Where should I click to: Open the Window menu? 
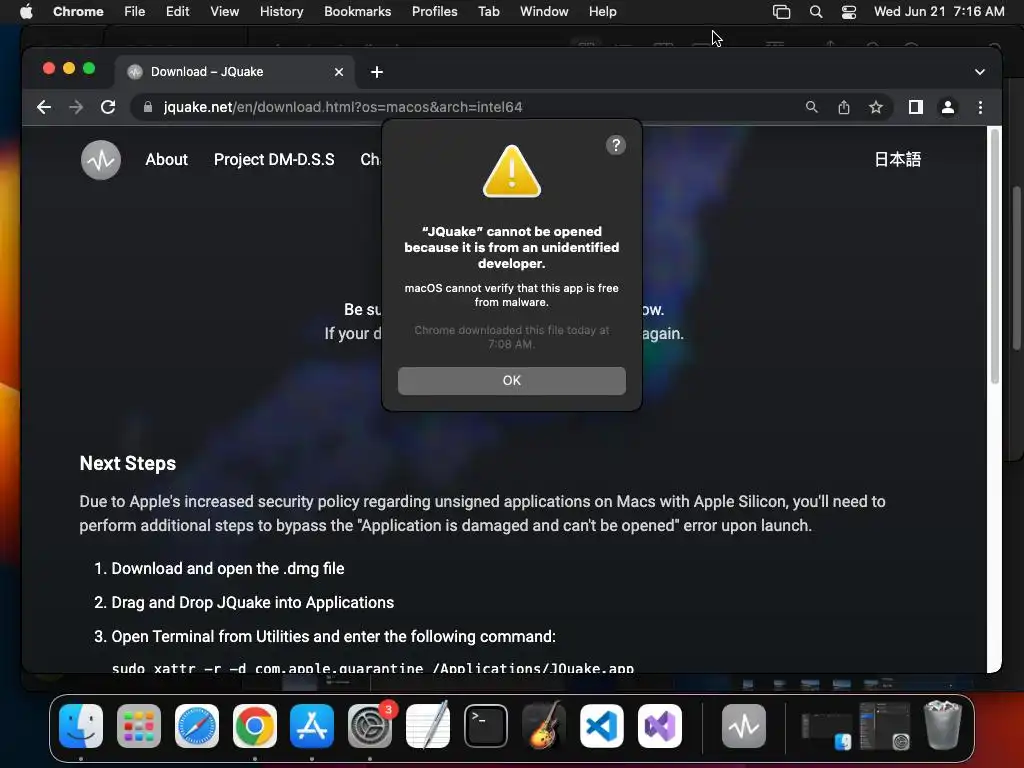coord(544,12)
